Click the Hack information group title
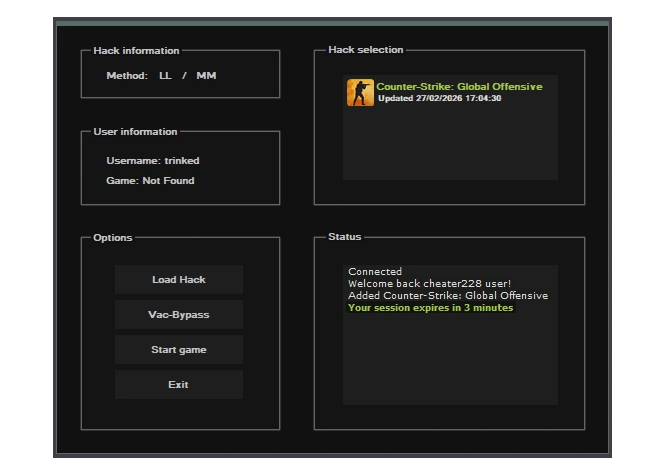The width and height of the screenshot is (664, 475). tap(136, 51)
